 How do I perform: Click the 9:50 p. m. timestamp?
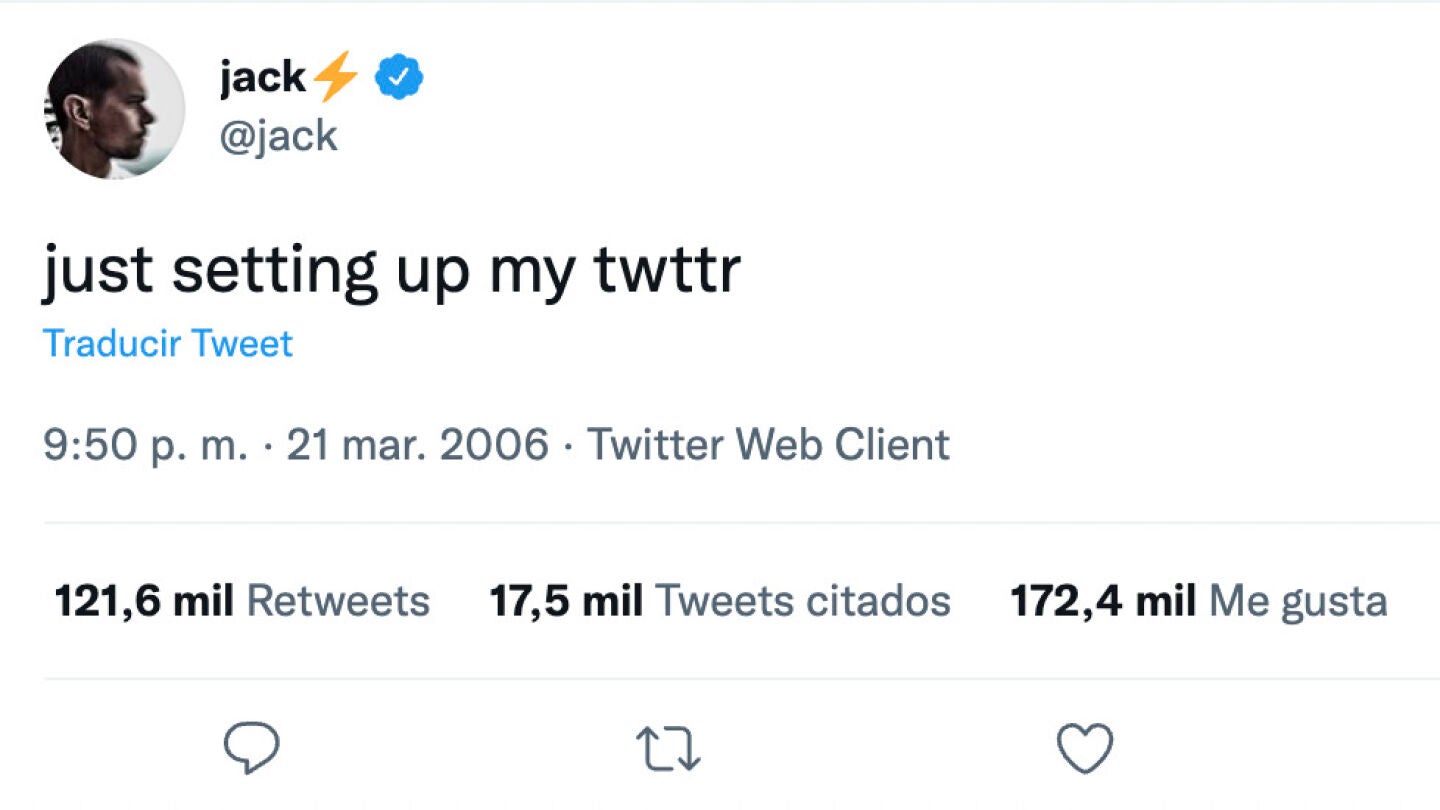coord(145,444)
